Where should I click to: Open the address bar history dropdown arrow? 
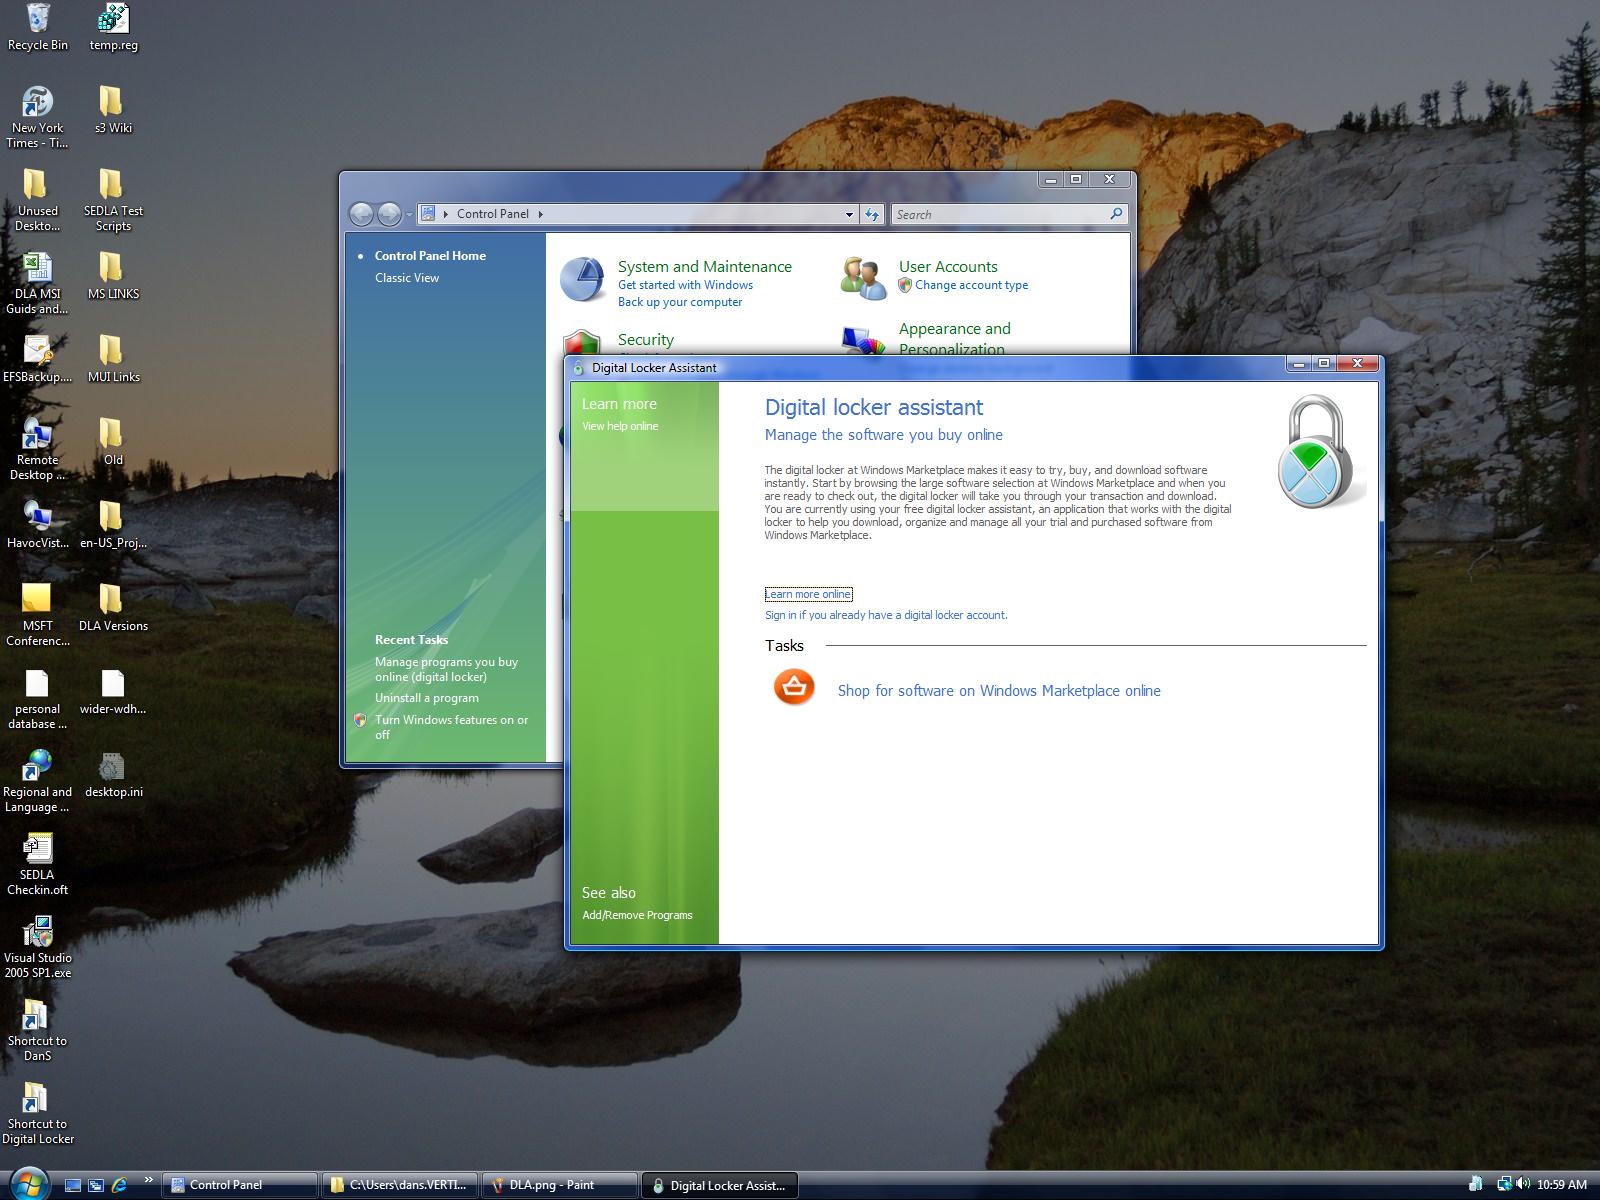849,214
